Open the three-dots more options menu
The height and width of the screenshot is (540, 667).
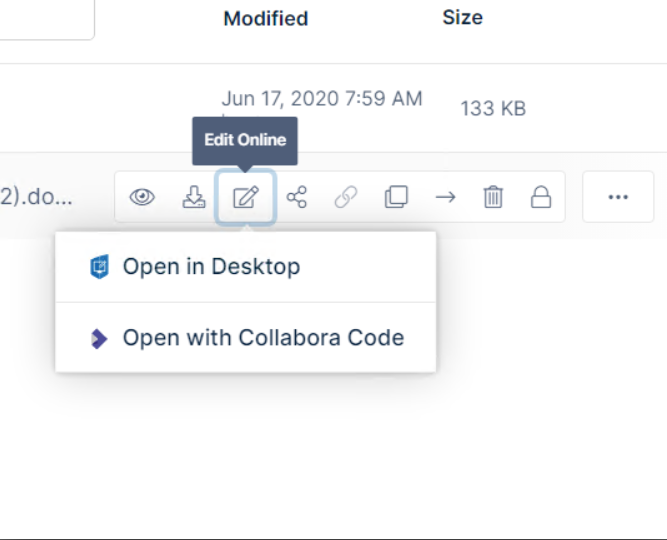pos(618,197)
